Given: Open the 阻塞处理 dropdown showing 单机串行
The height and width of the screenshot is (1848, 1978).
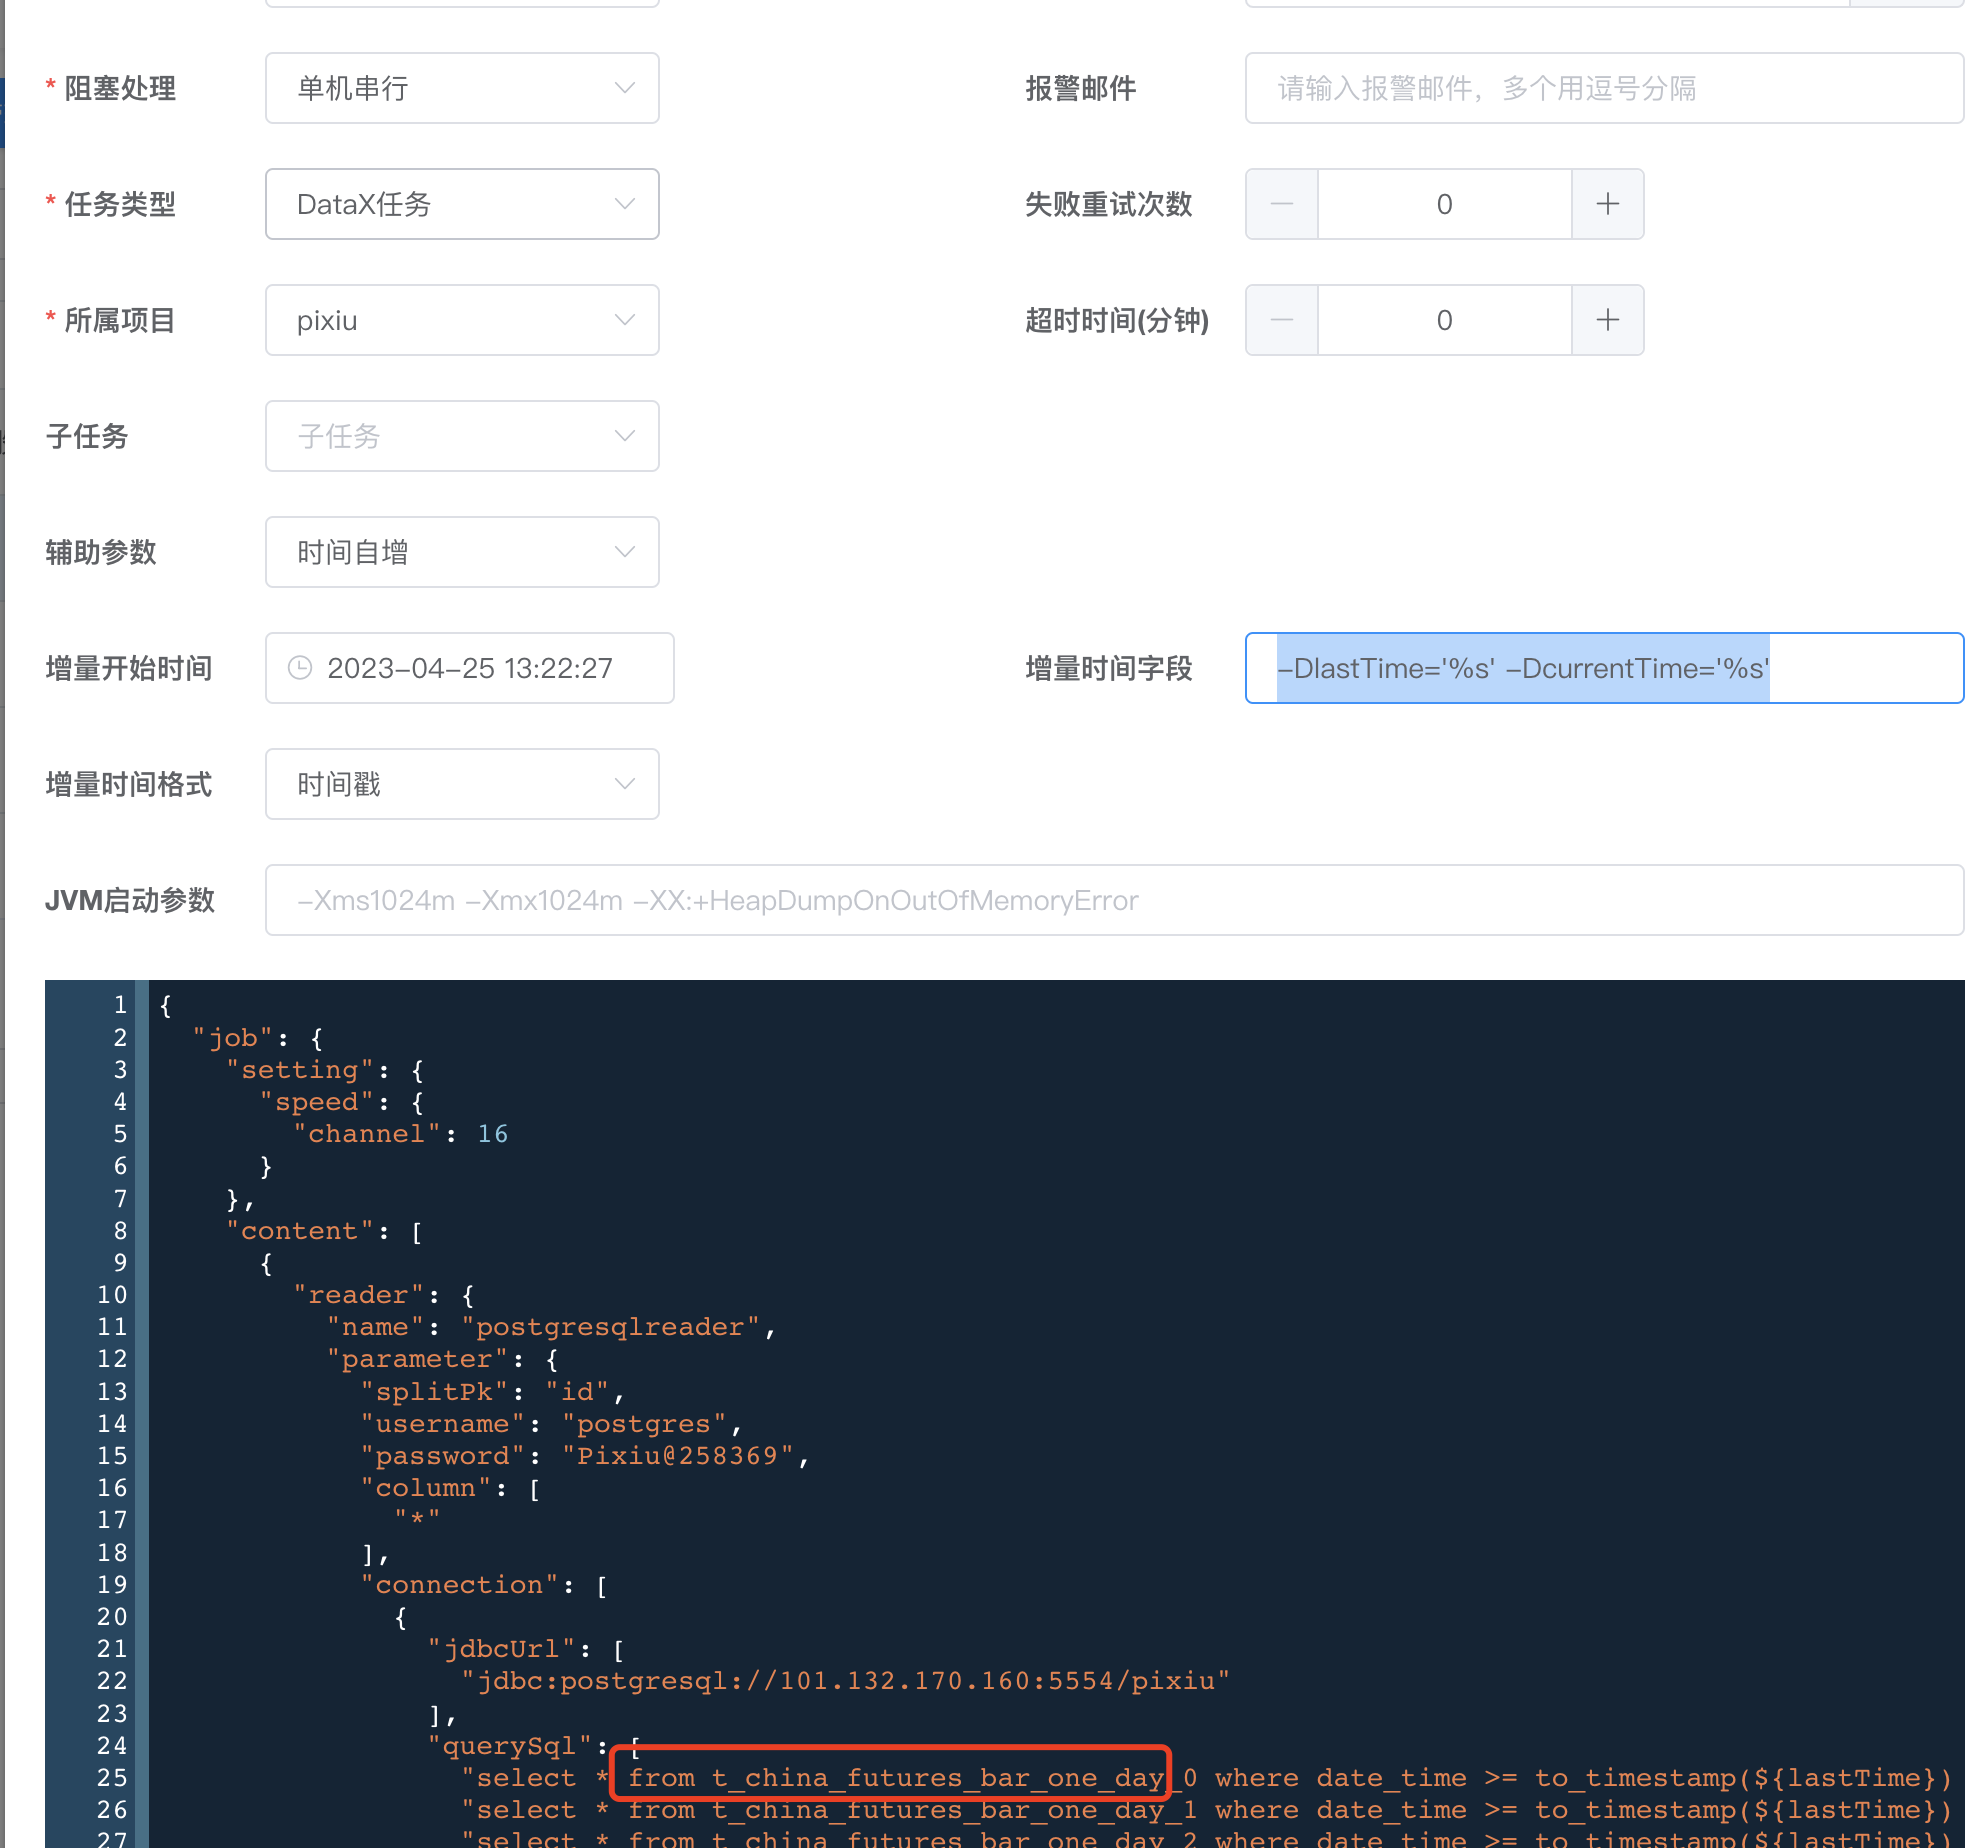Looking at the screenshot, I should [461, 88].
